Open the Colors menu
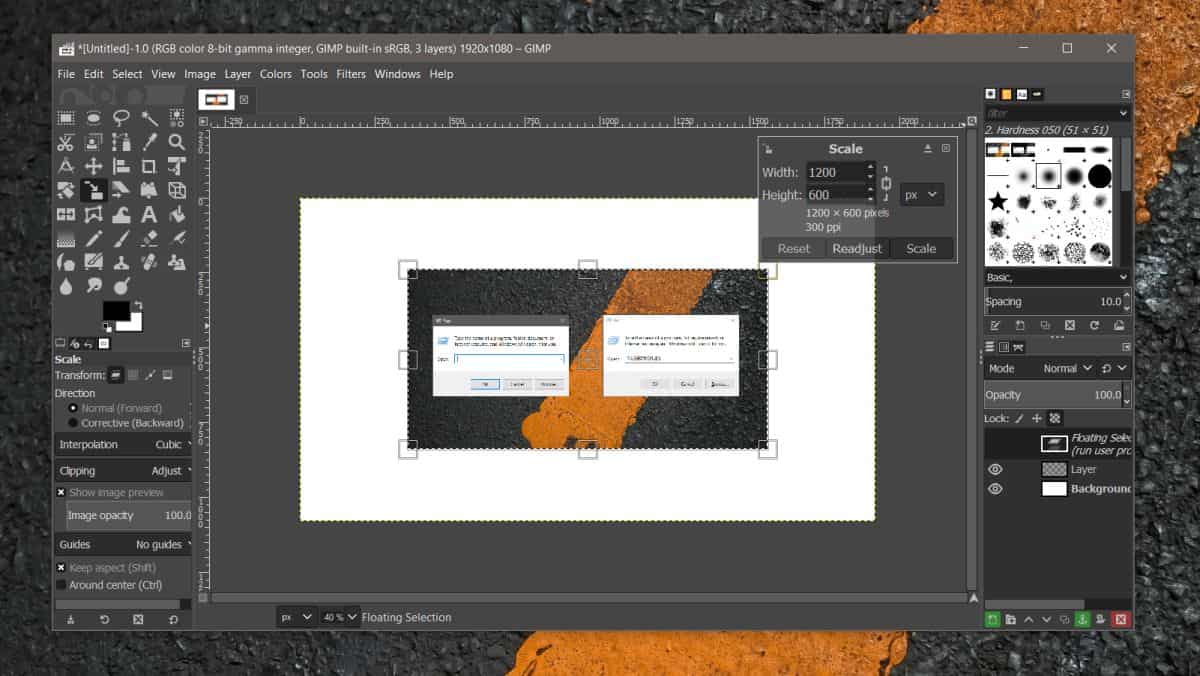This screenshot has height=676, width=1200. click(276, 74)
